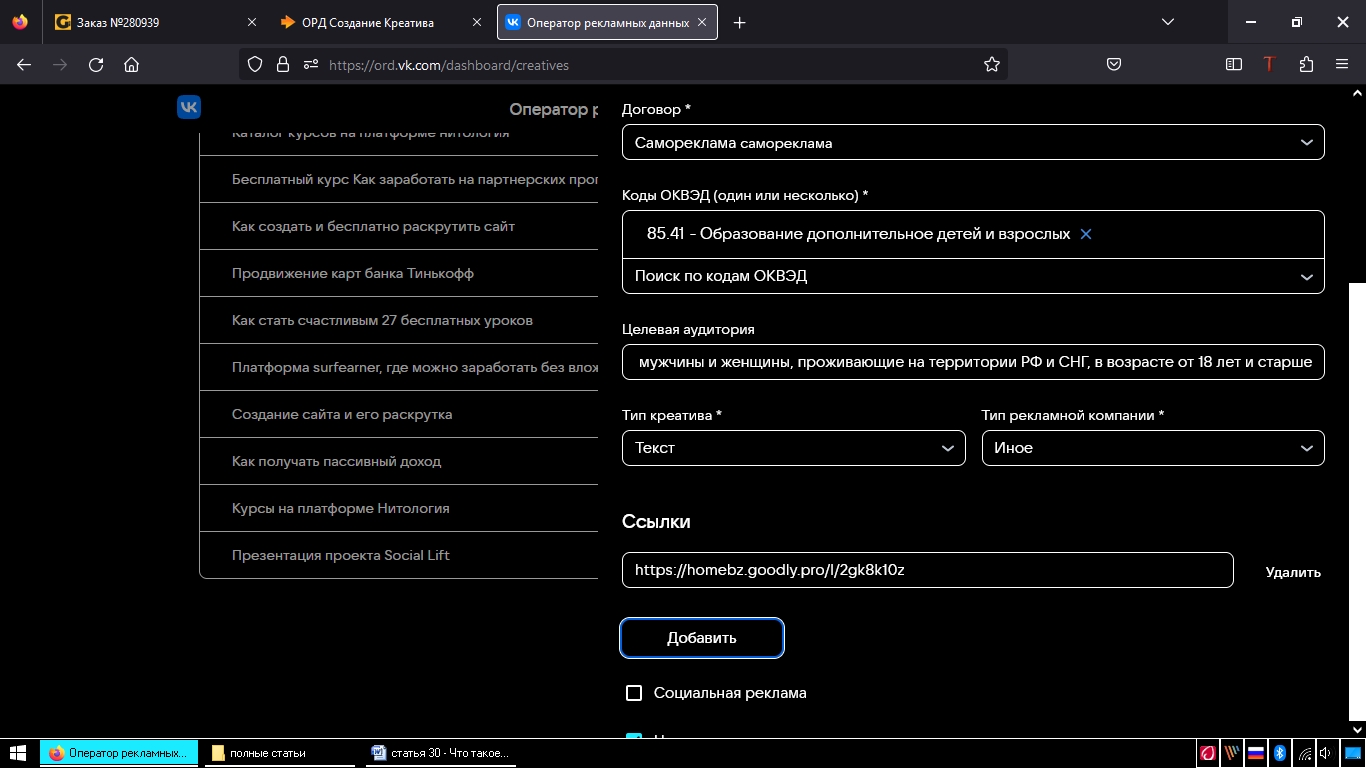
Task: Open new tab with plus icon
Action: [740, 22]
